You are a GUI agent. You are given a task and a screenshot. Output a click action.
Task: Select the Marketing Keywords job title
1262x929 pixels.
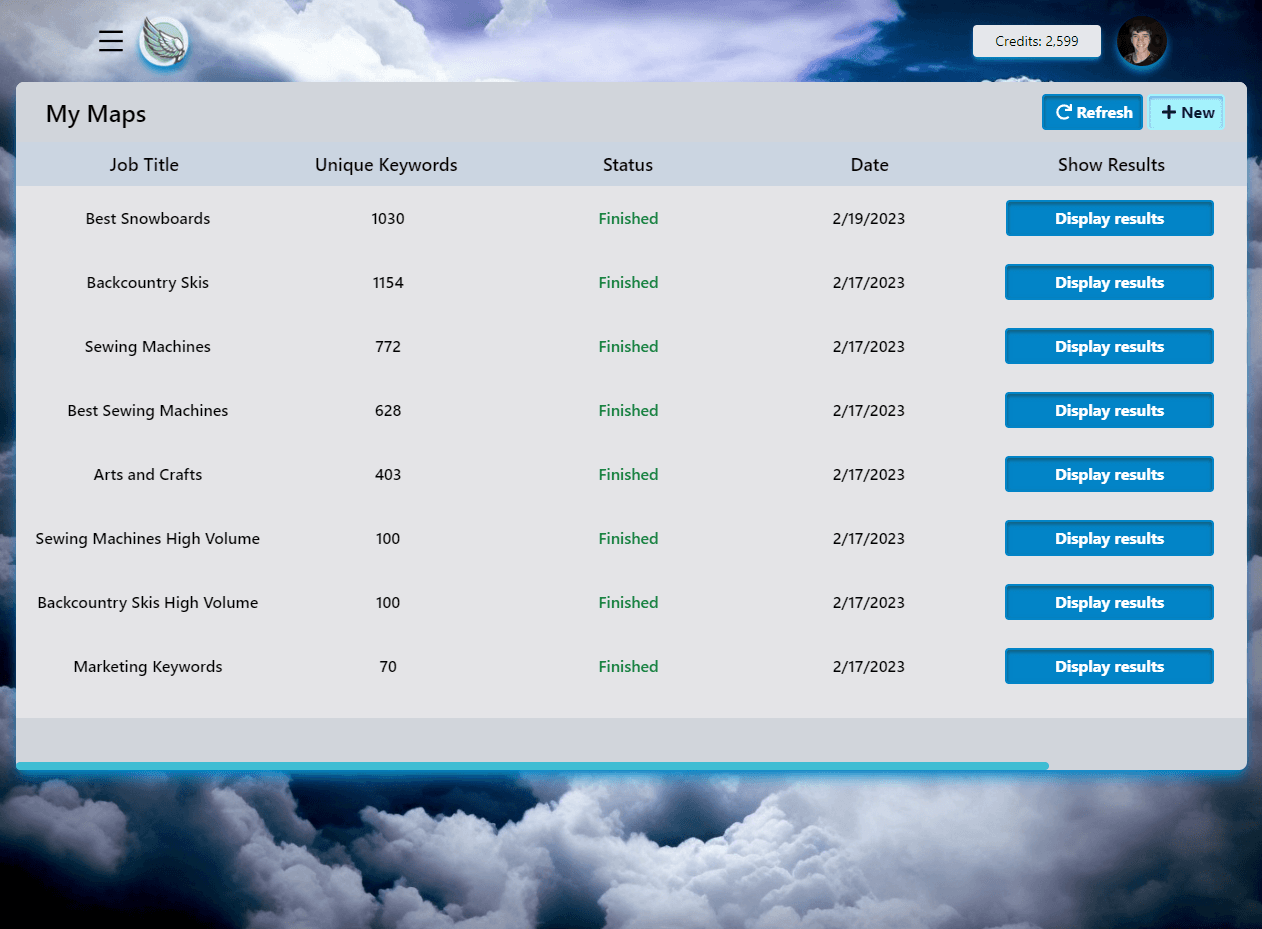pos(148,666)
